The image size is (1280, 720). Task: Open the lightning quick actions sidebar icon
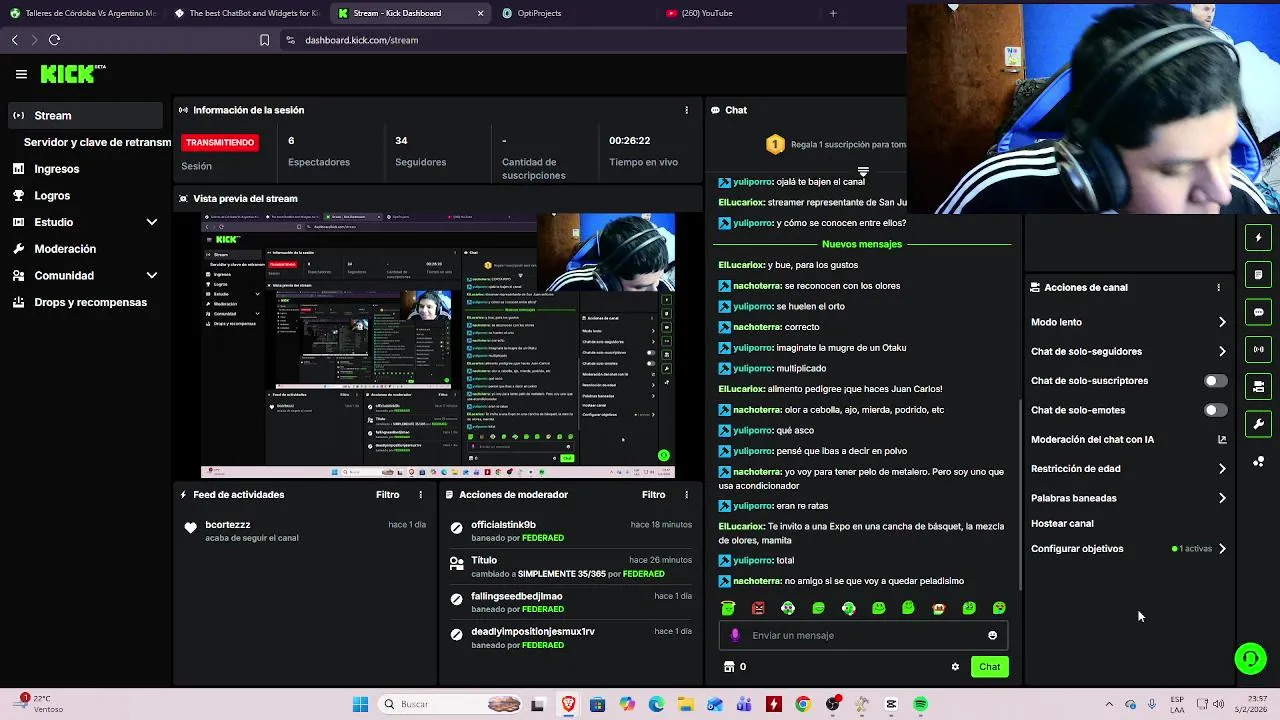coord(1258,238)
